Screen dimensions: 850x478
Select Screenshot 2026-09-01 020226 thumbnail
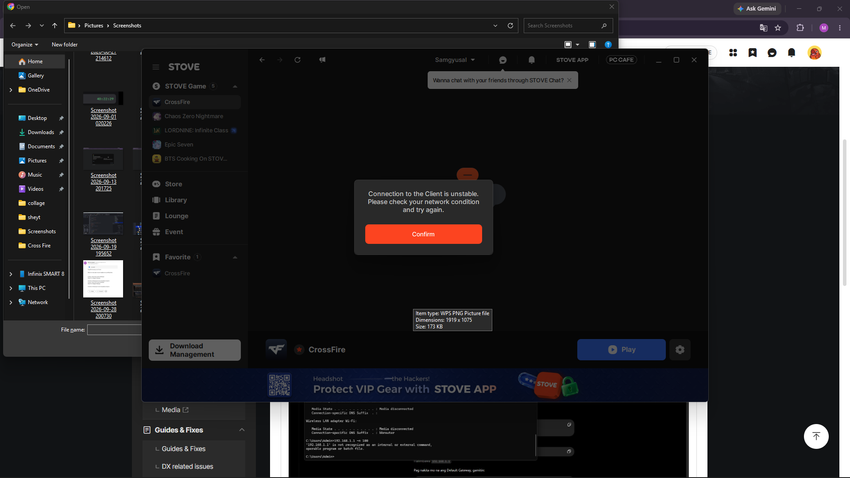[103, 99]
